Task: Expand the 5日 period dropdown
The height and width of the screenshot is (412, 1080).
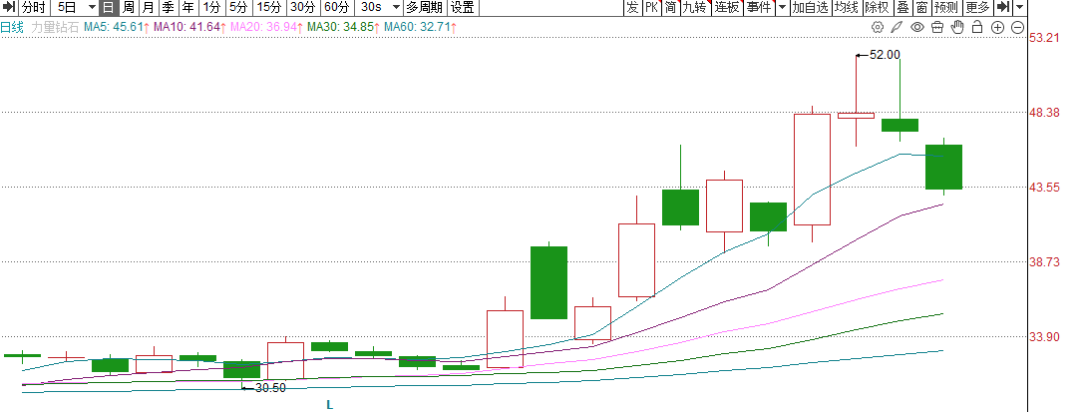Action: 91,8
